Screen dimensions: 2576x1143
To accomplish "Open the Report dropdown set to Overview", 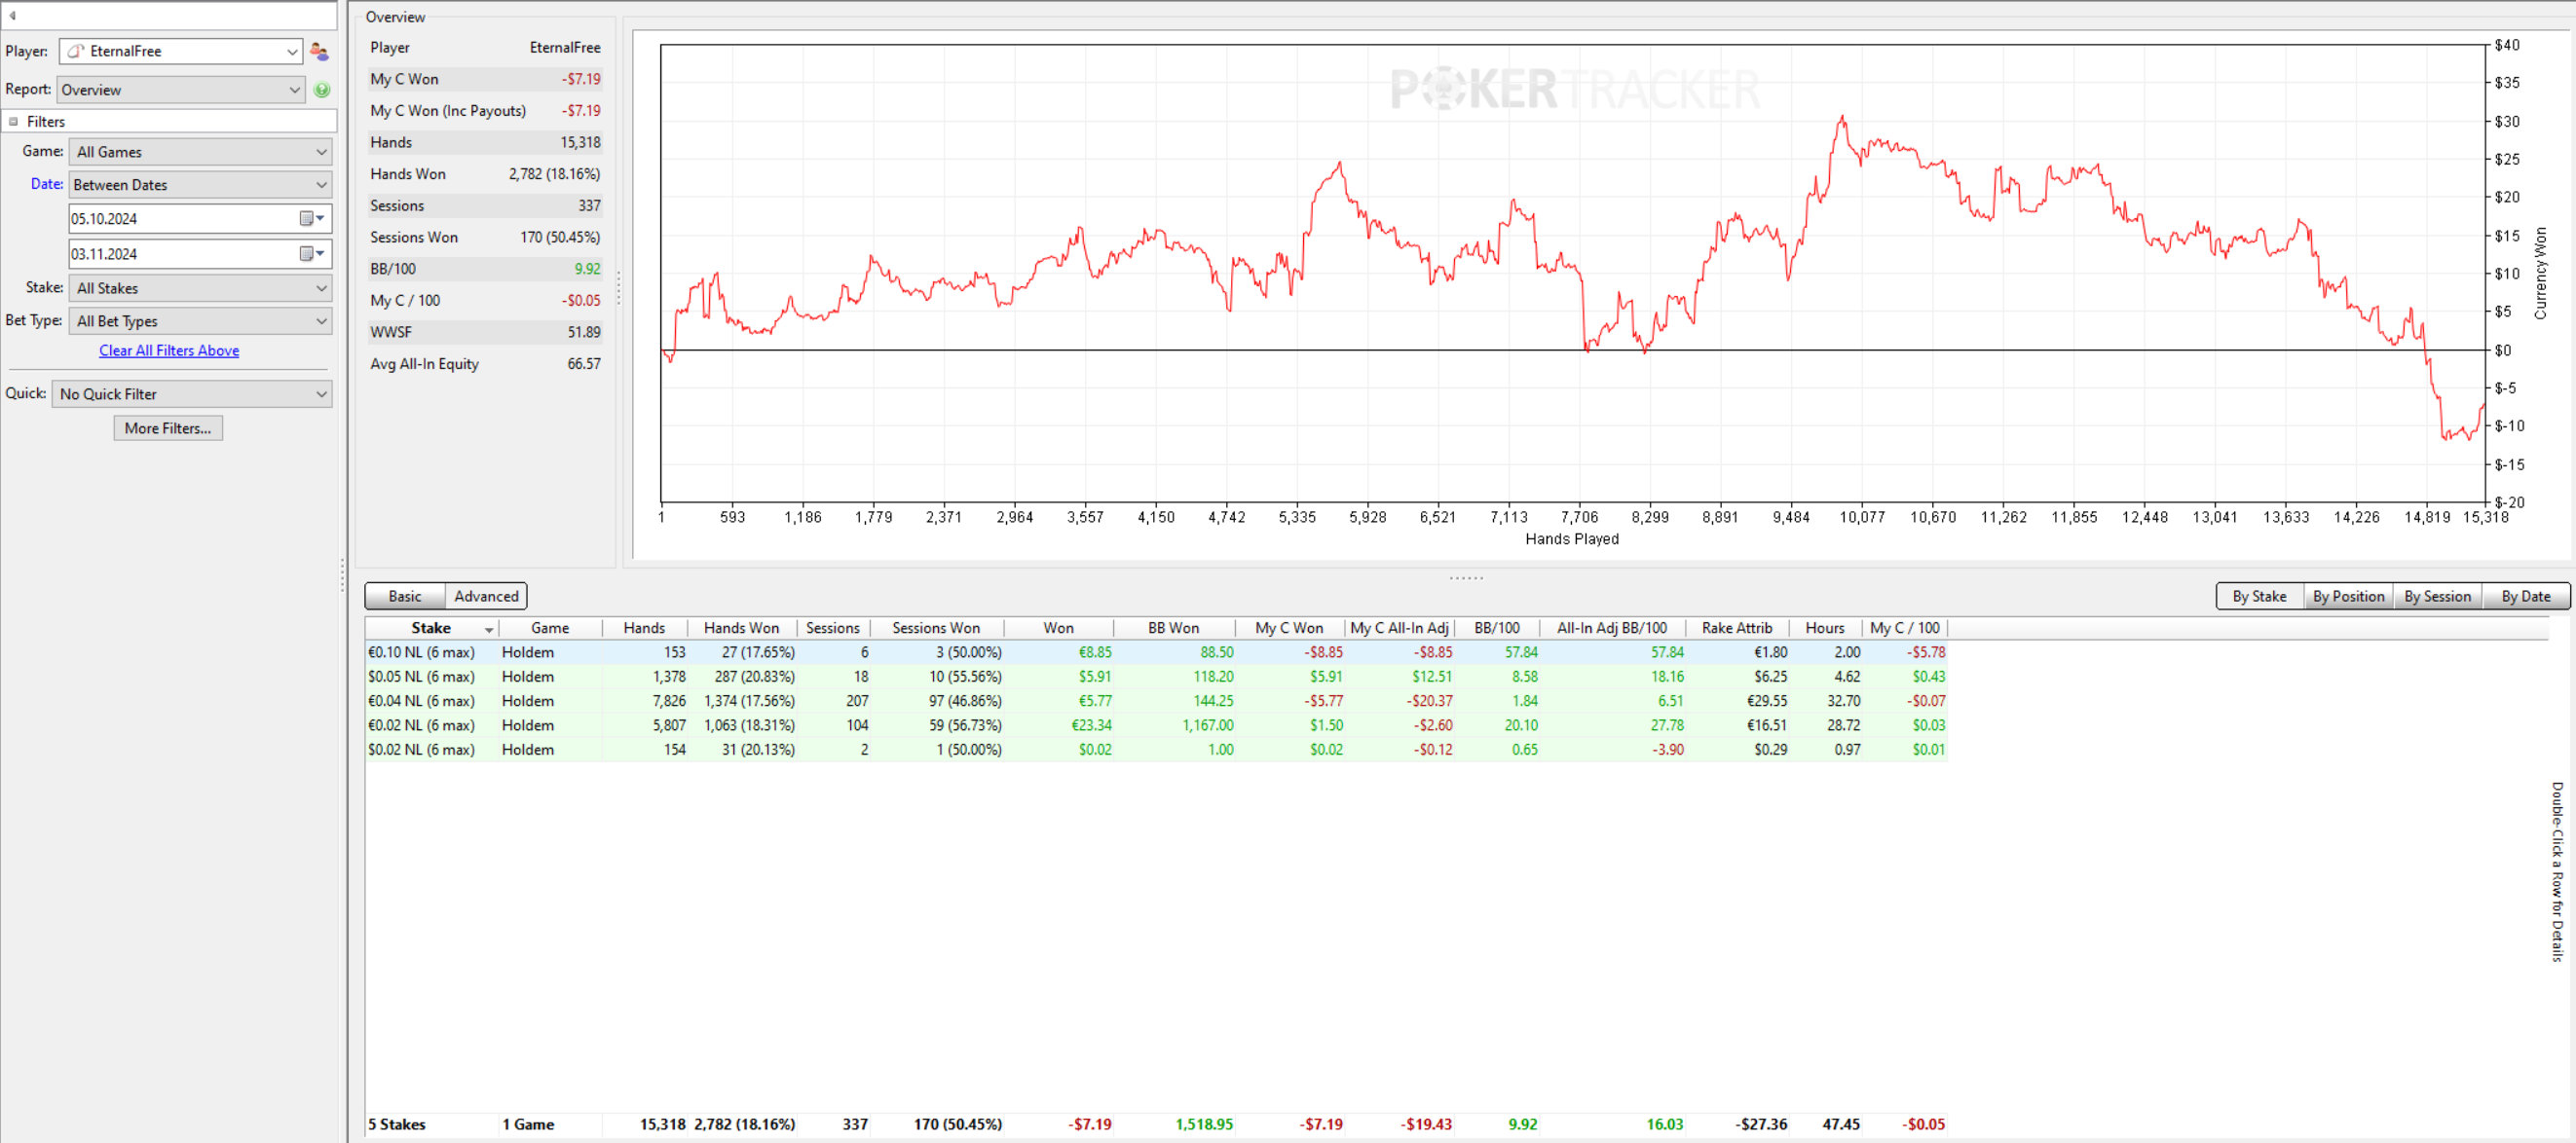I will tap(181, 90).
